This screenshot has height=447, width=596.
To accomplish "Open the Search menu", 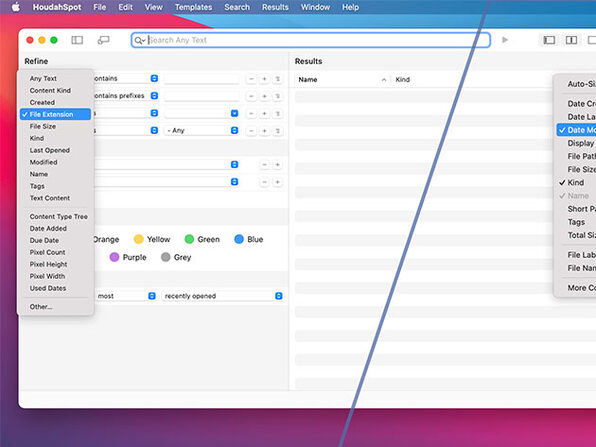I will click(237, 7).
